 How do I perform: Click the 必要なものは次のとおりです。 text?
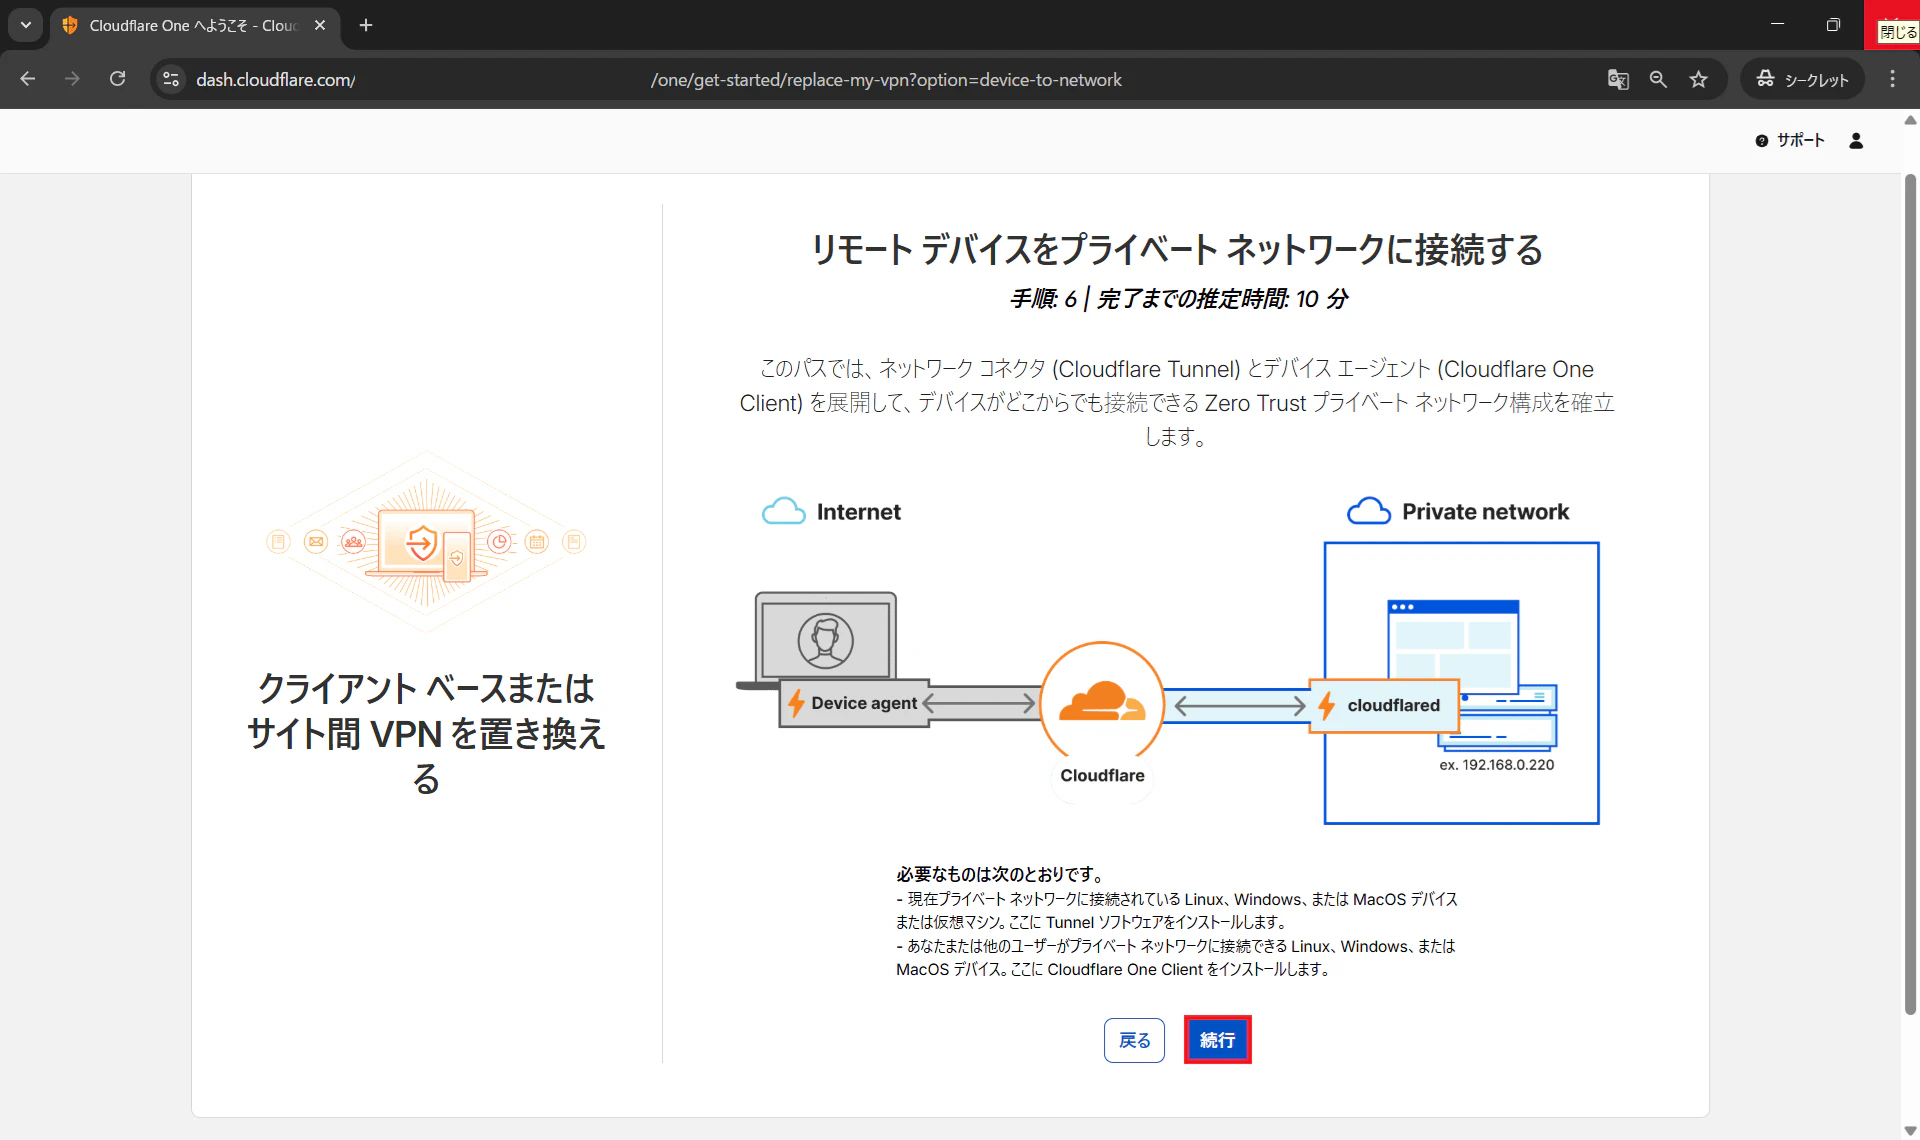click(1000, 874)
